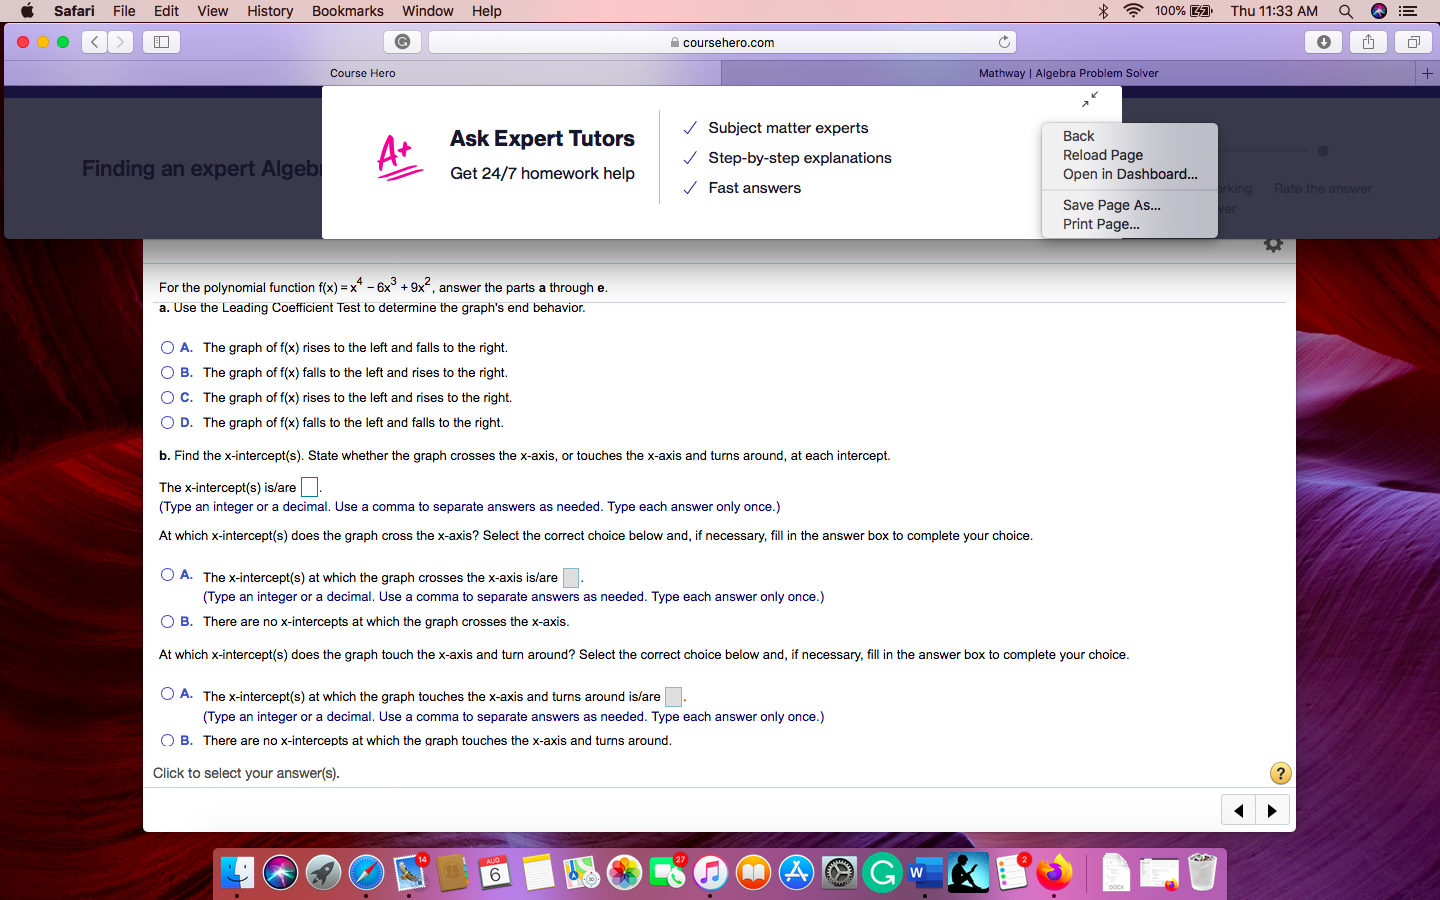
Task: Open the Edit menu
Action: click(166, 11)
